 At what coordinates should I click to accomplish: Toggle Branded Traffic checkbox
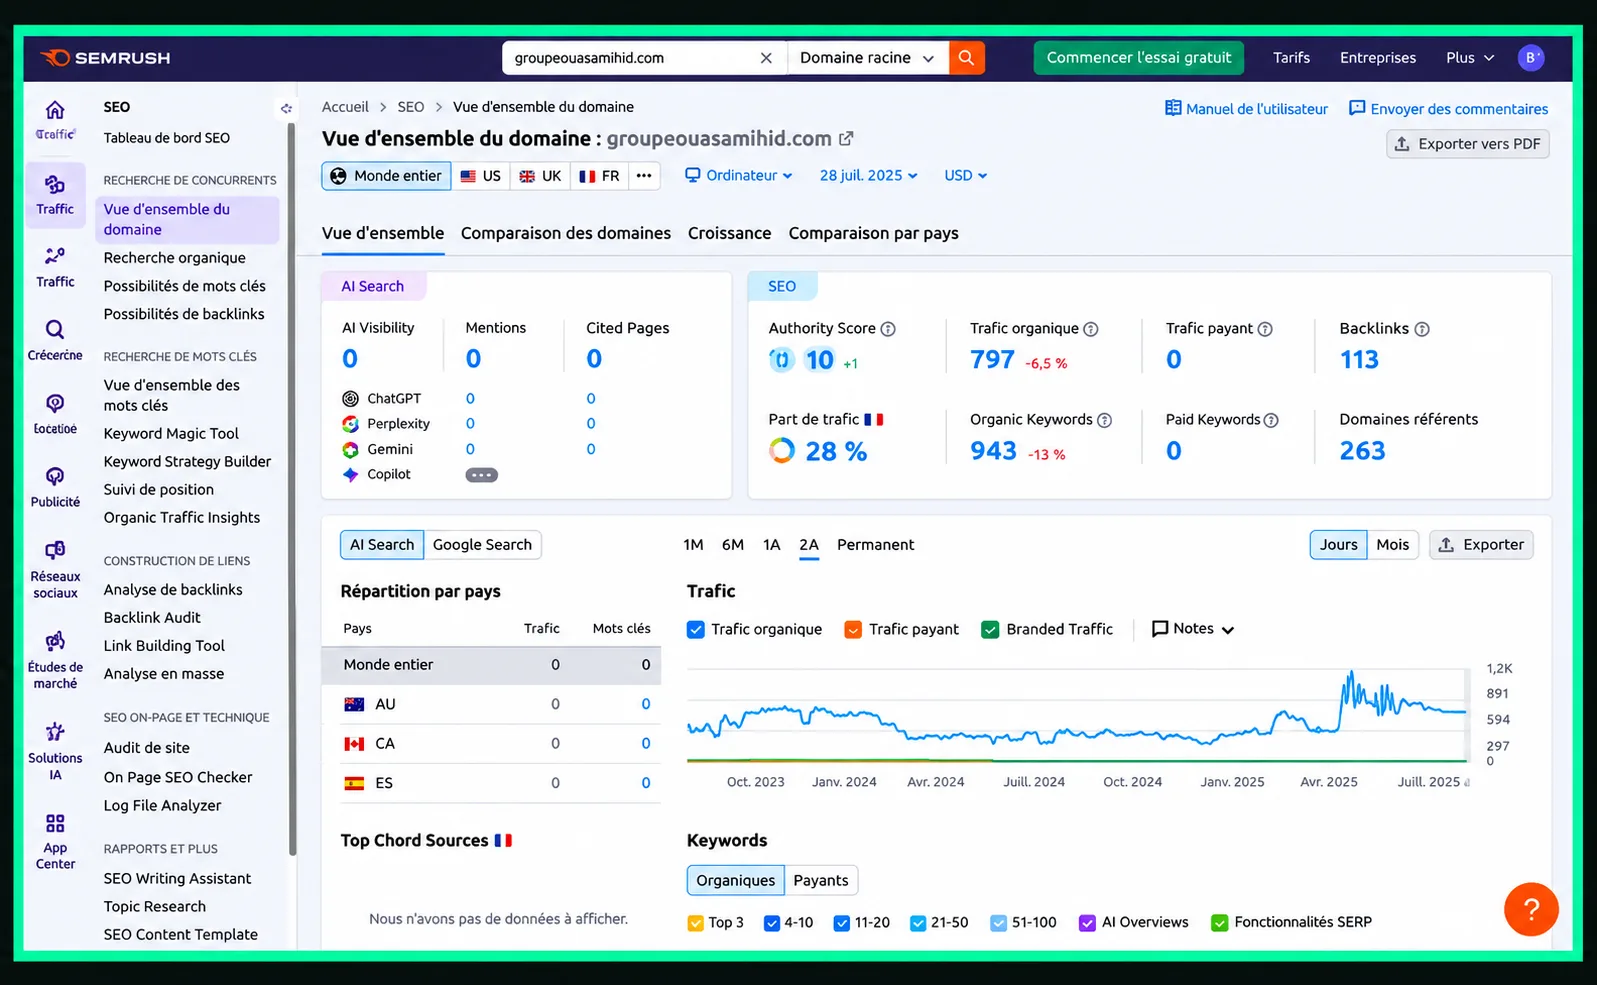pyautogui.click(x=990, y=629)
